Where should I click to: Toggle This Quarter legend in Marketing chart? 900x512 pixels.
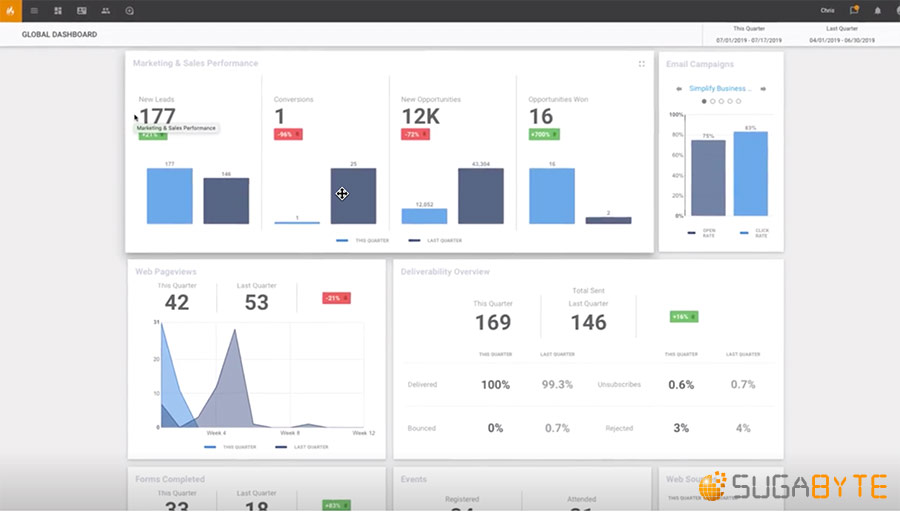363,241
